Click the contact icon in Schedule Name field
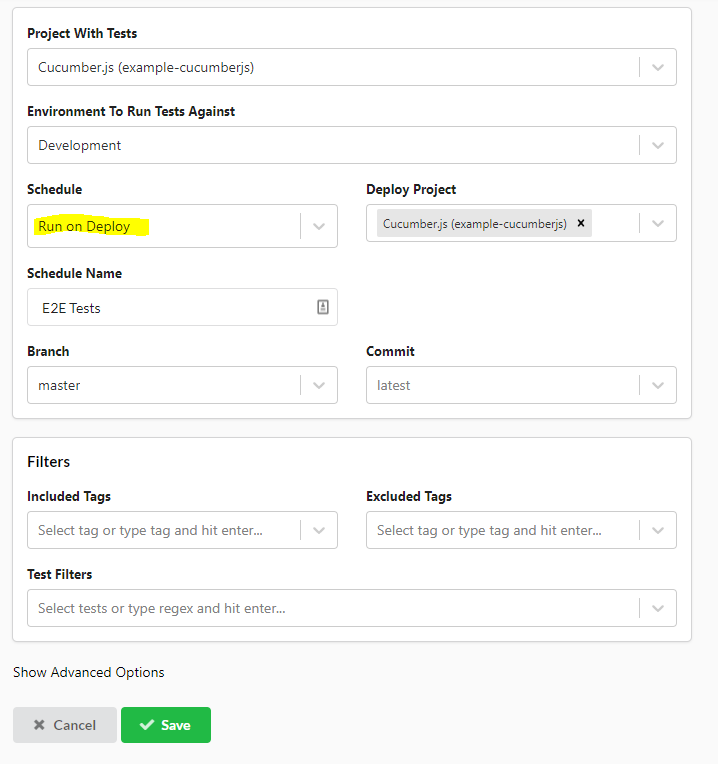The width and height of the screenshot is (718, 764). tap(322, 307)
